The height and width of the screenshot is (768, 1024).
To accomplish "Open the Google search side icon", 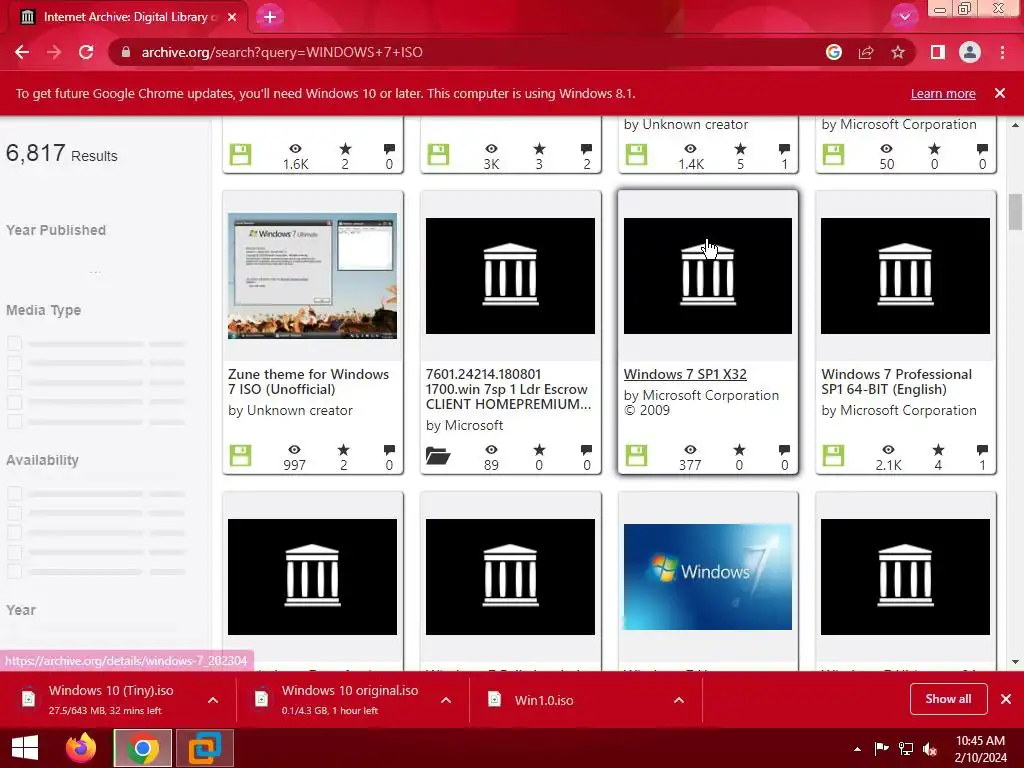I will [x=833, y=52].
